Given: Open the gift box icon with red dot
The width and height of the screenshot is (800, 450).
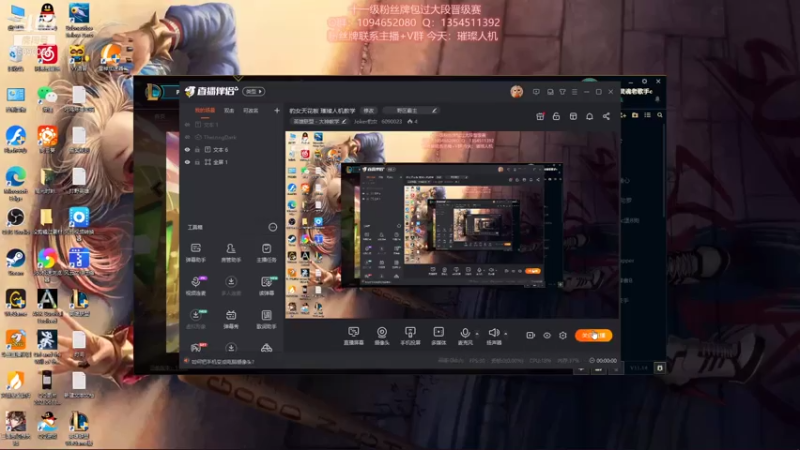Looking at the screenshot, I should click(540, 116).
